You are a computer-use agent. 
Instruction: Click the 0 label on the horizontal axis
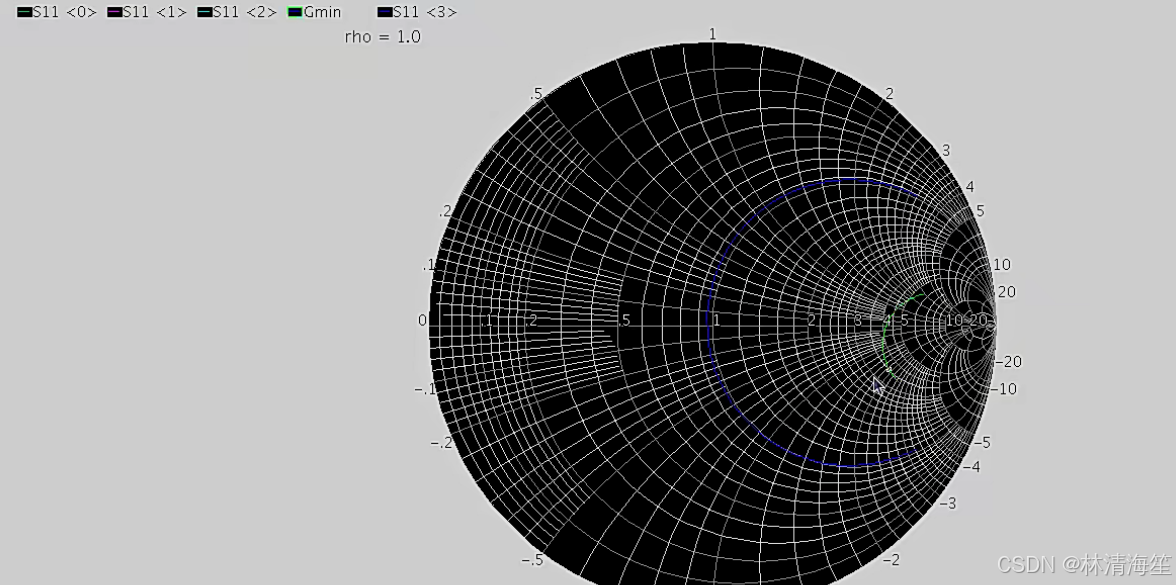pyautogui.click(x=422, y=320)
